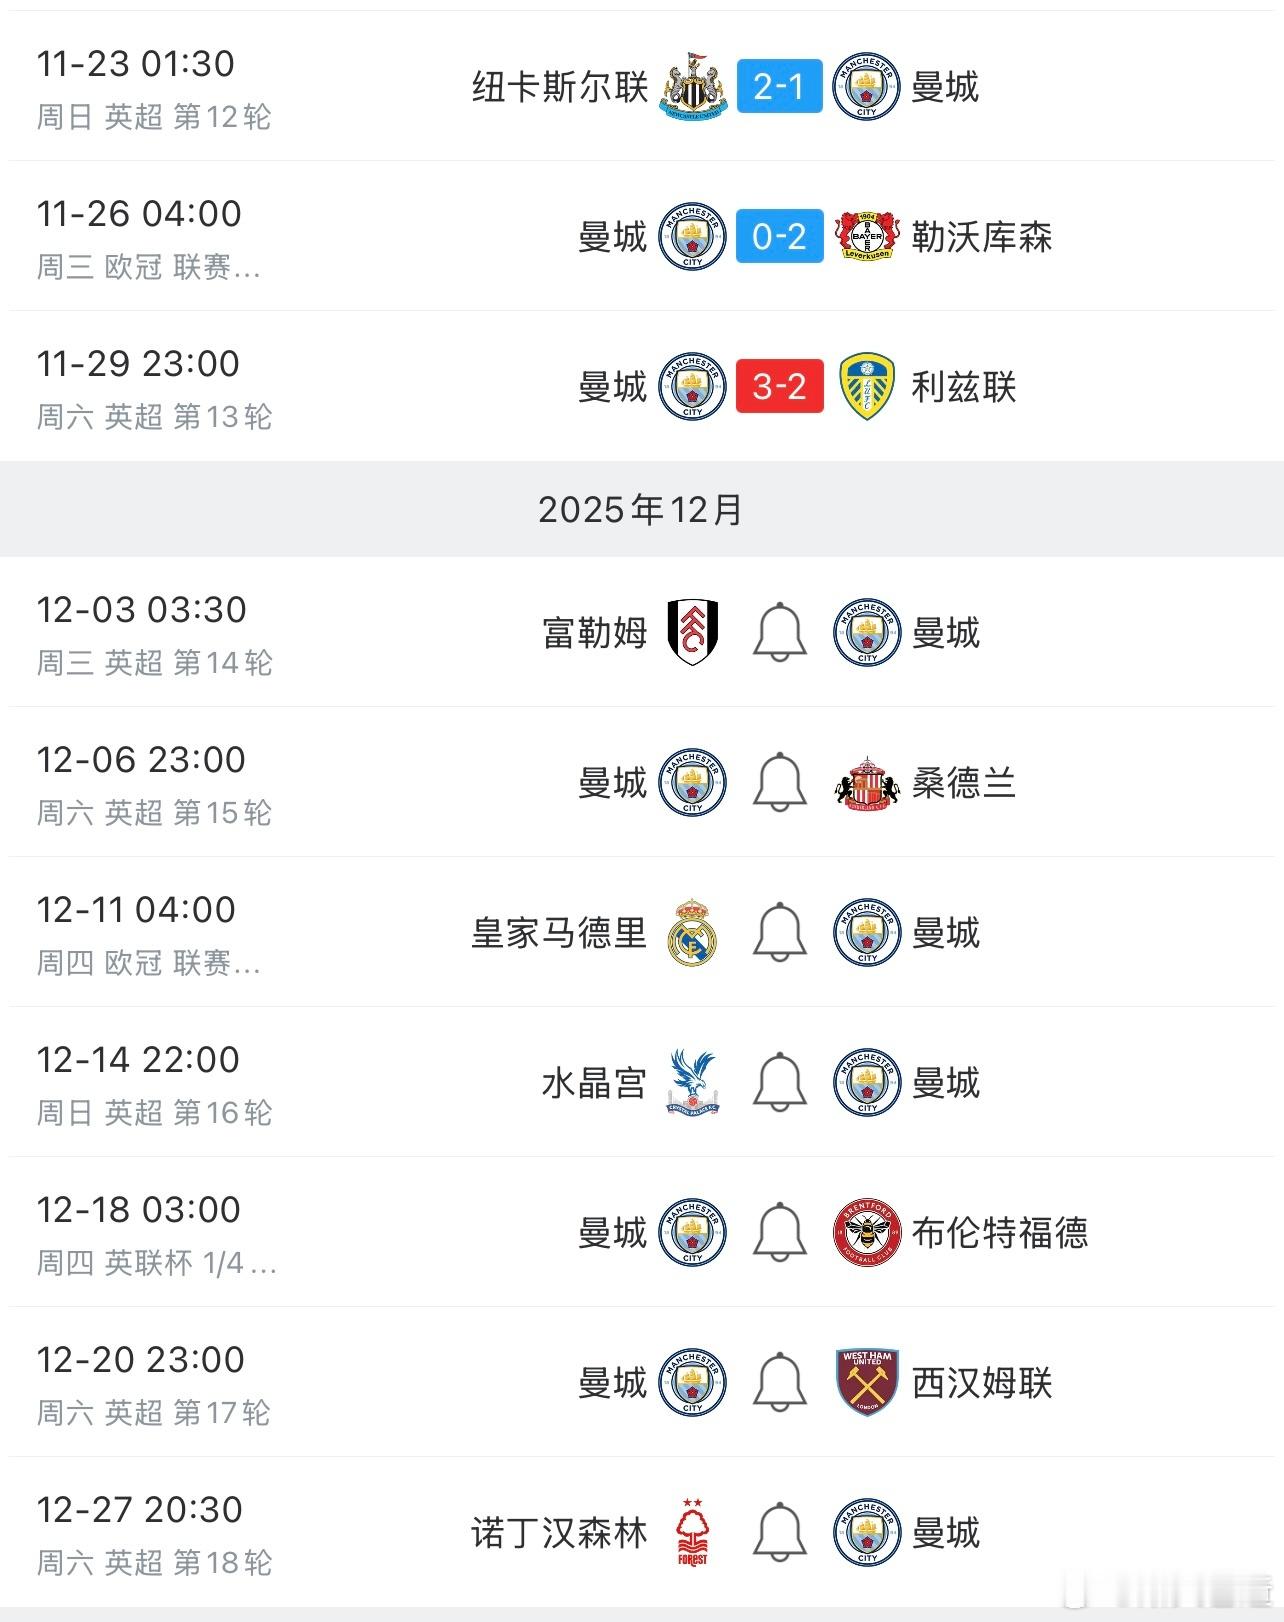Click the Newcastle United crest icon
Viewport: 1284px width, 1622px height.
[x=693, y=86]
